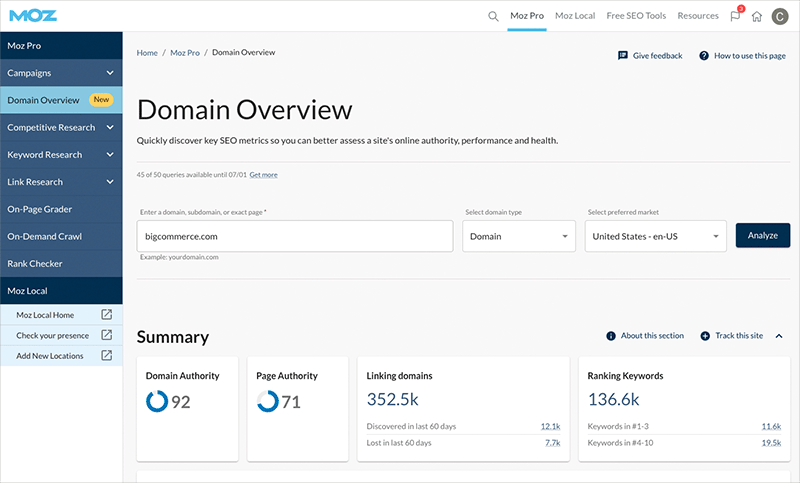Click Home breadcrumb link
The height and width of the screenshot is (483, 800).
[147, 53]
